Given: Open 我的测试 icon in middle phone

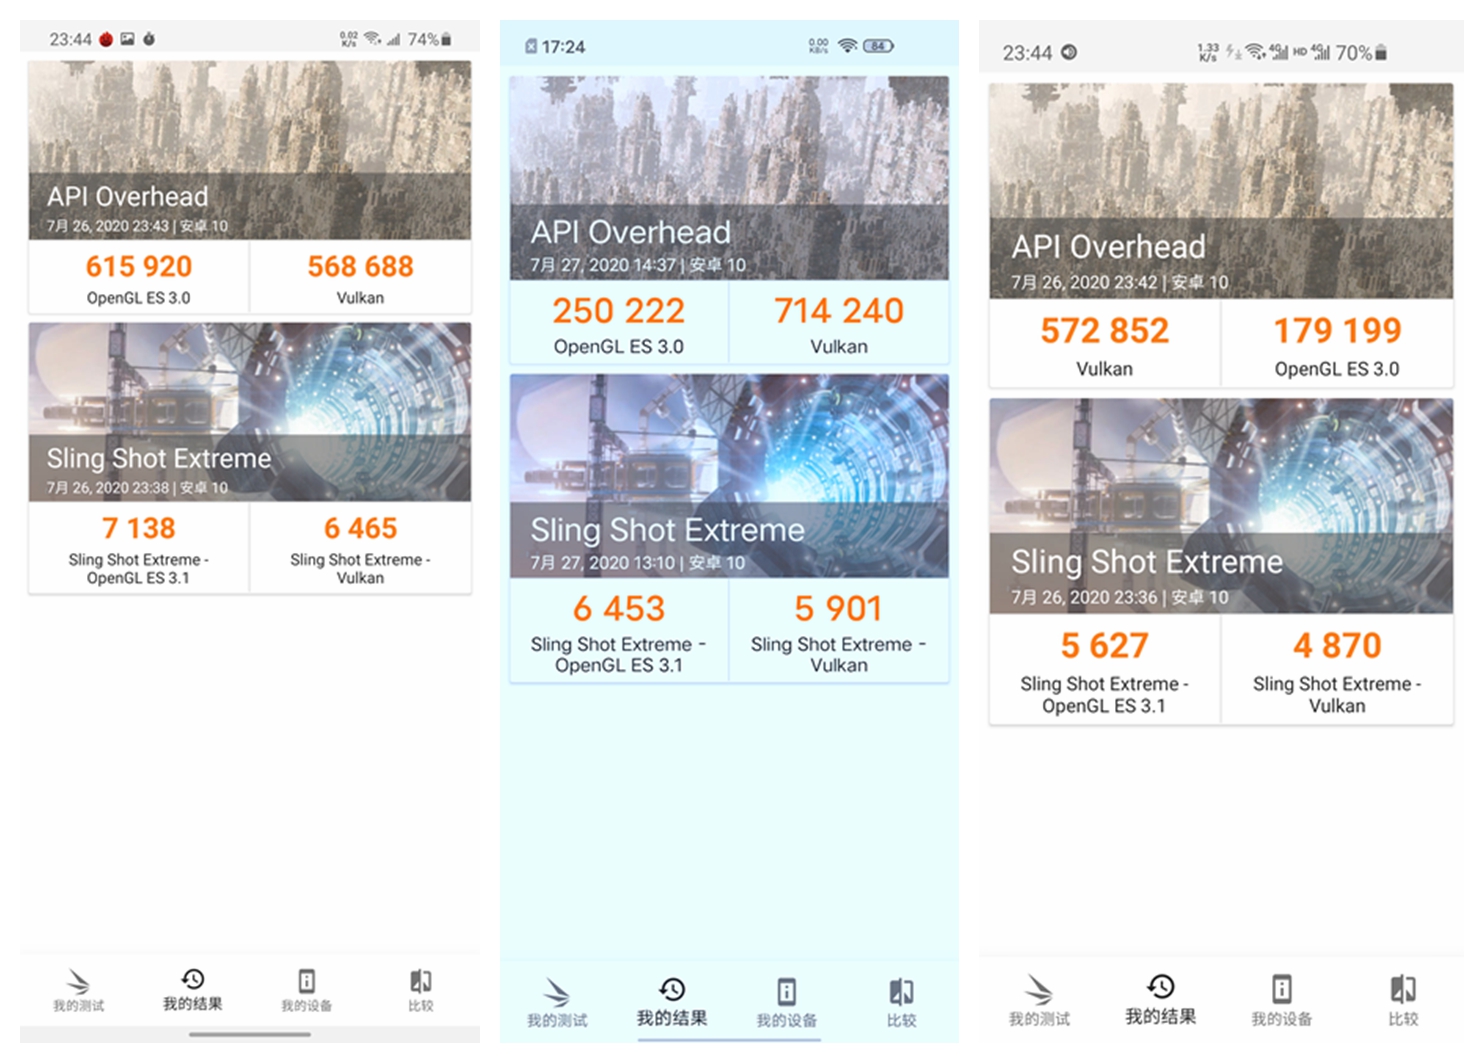Looking at the screenshot, I should (x=557, y=993).
